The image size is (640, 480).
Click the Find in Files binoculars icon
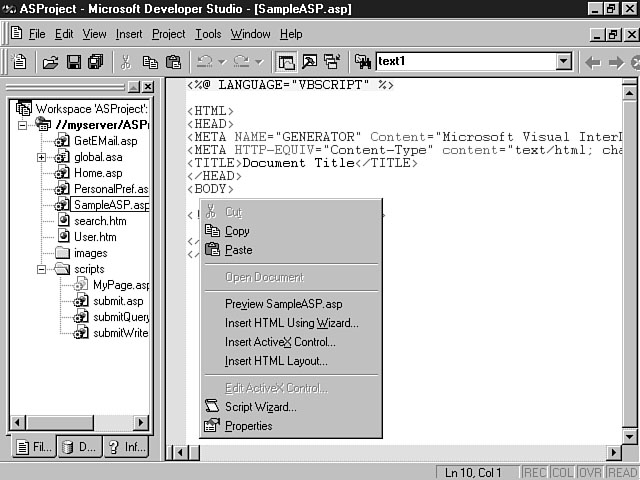click(361, 62)
